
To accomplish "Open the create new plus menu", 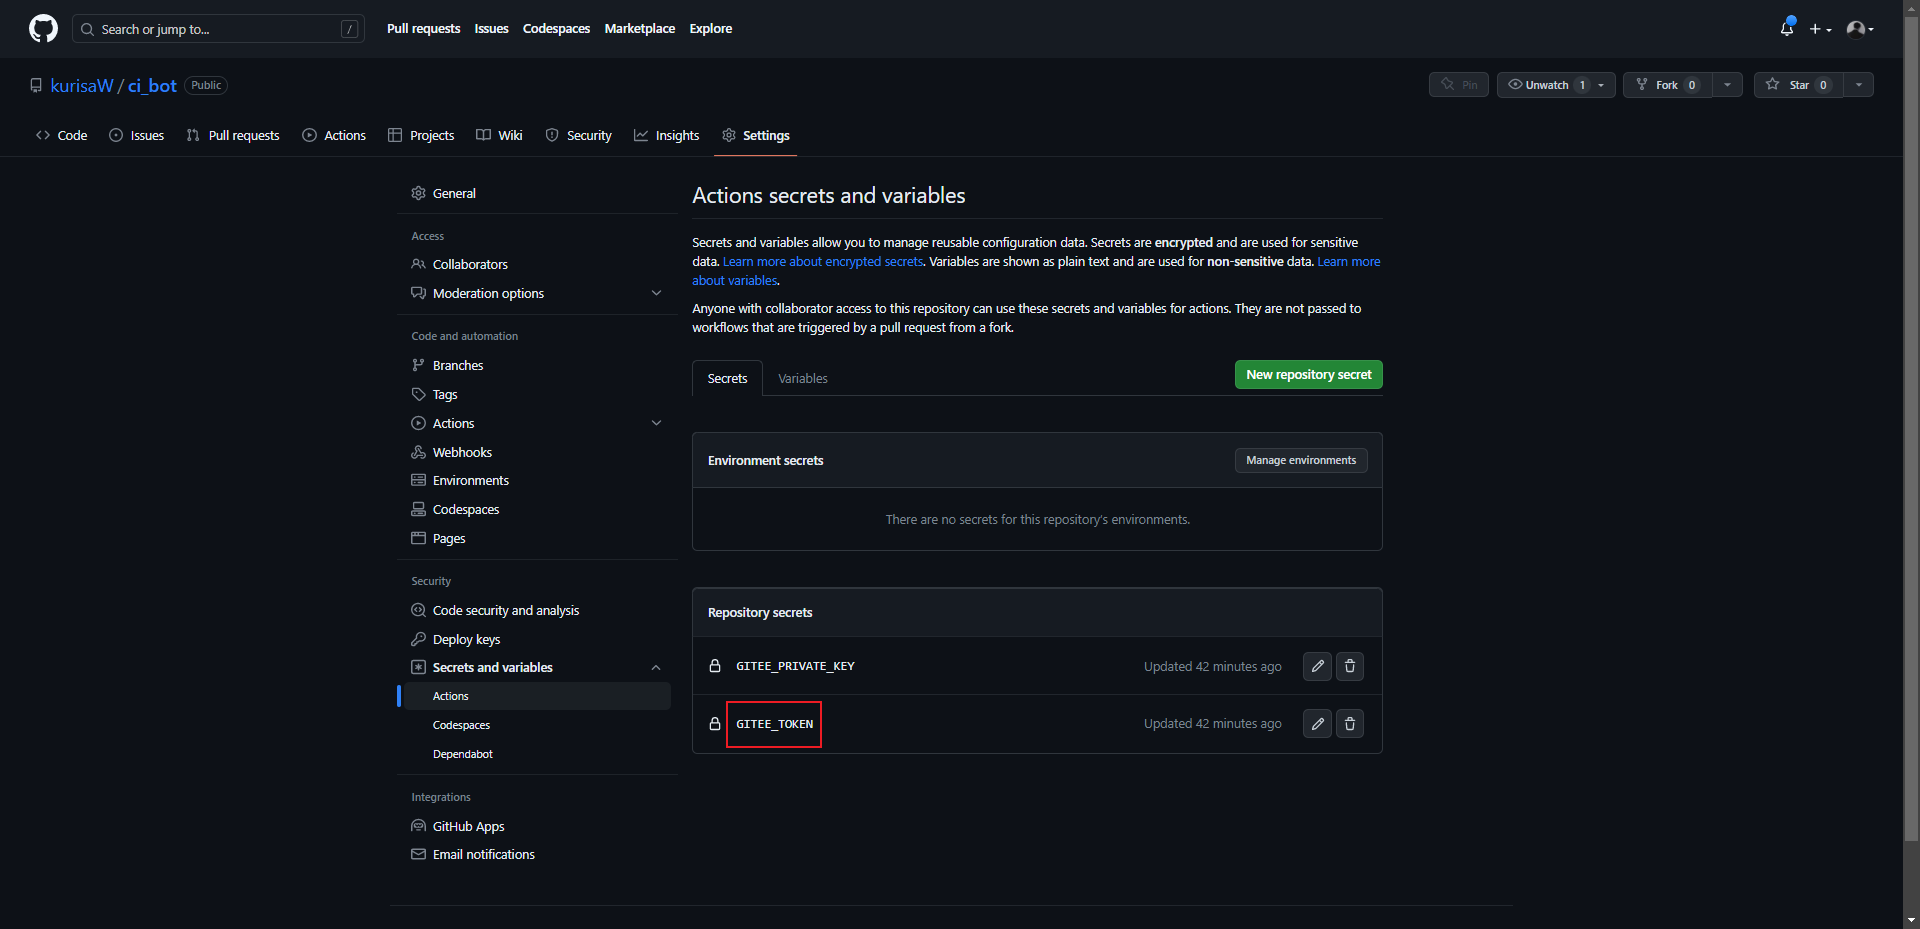I will (1820, 29).
